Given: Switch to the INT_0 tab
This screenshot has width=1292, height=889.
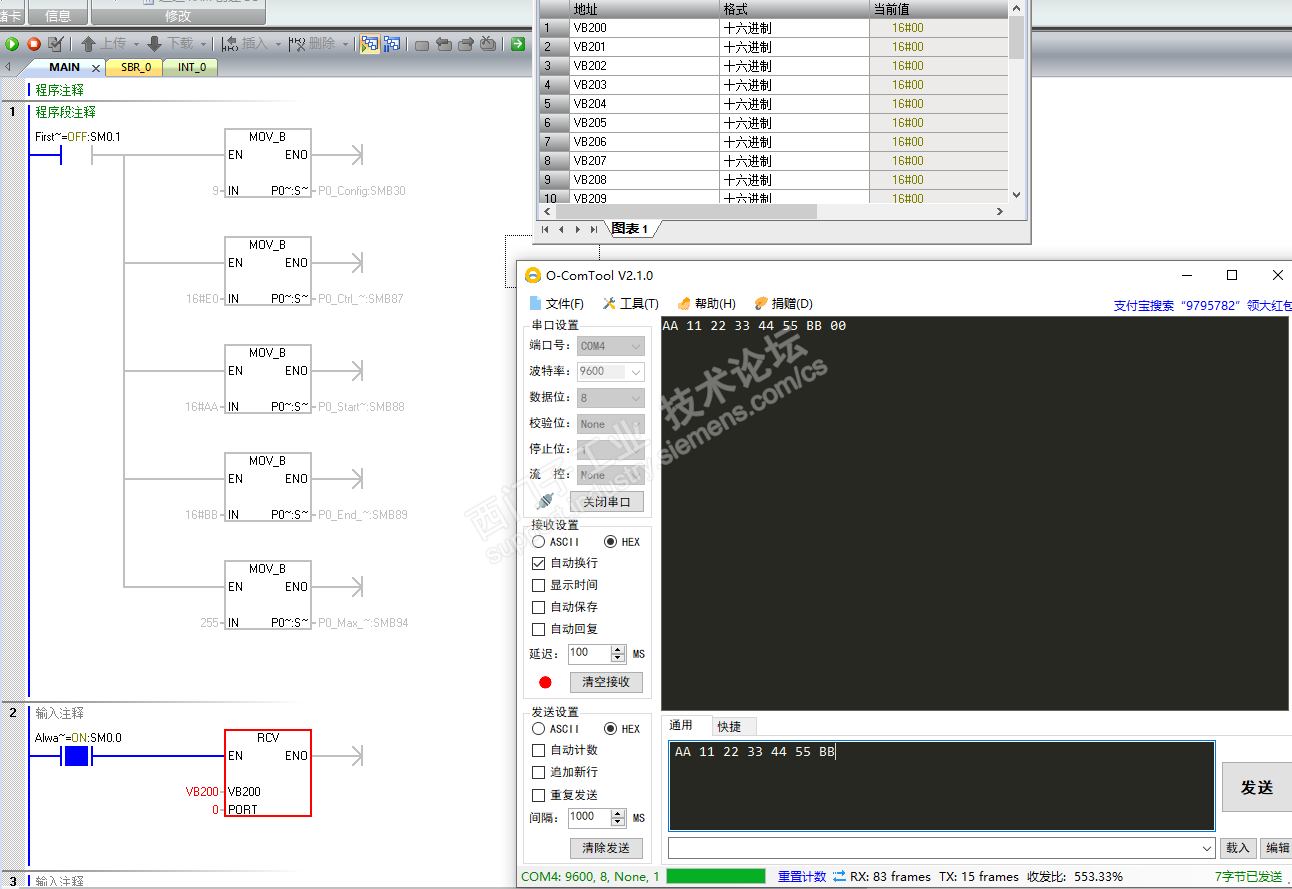Looking at the screenshot, I should tap(192, 68).
